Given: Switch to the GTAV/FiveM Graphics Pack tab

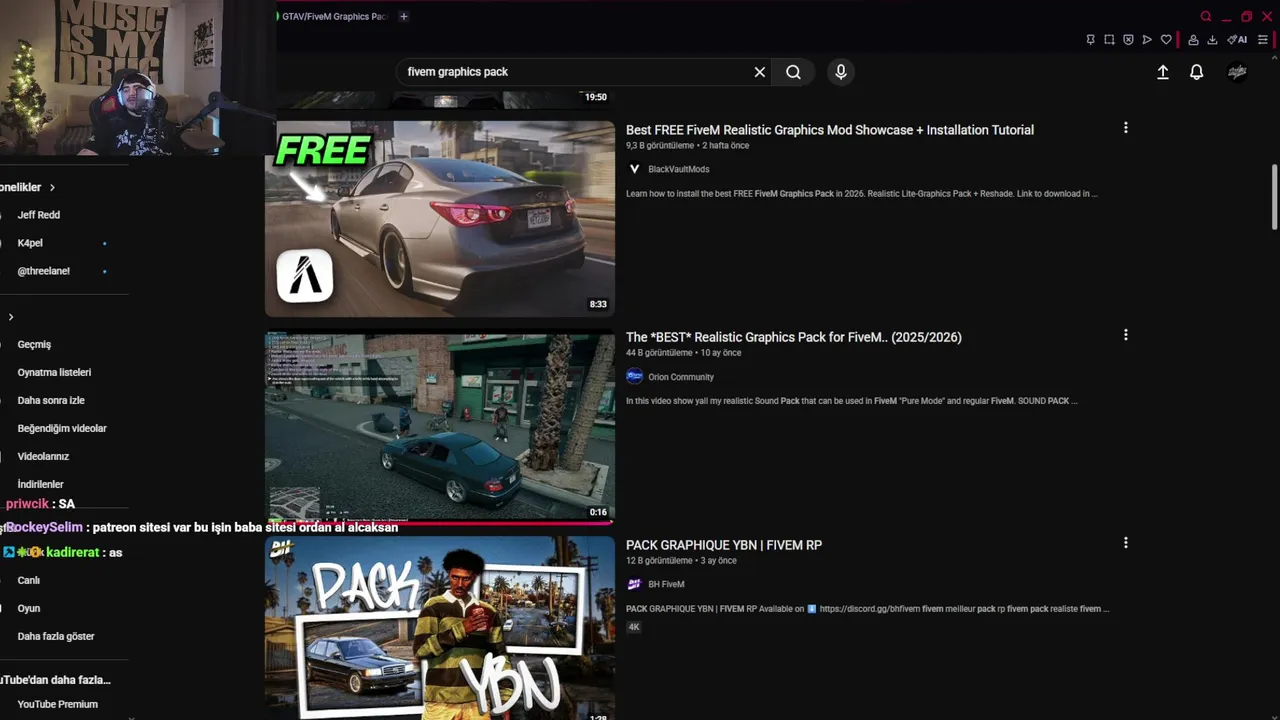Looking at the screenshot, I should click(x=333, y=16).
